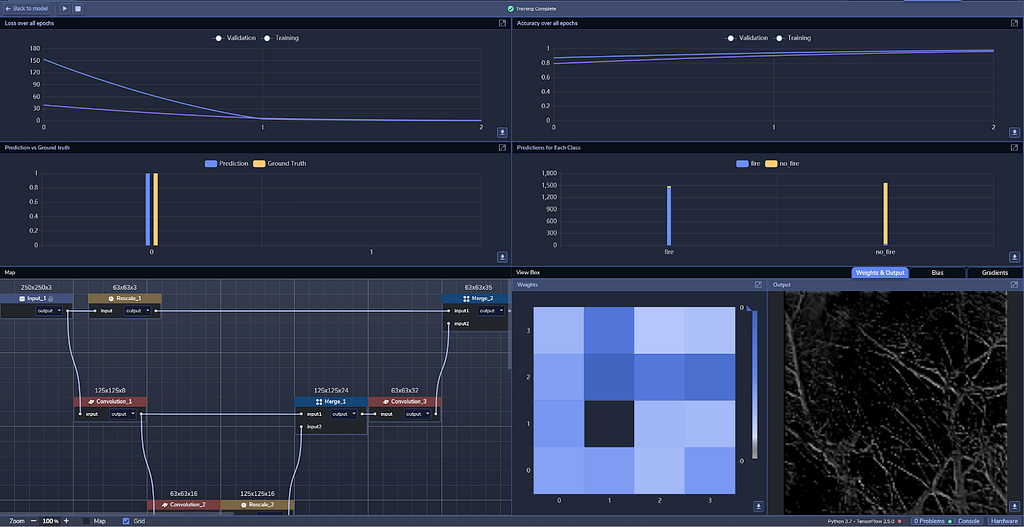Open the 0 Problems panel
Screen dimensions: 1024x527
(x=932, y=521)
